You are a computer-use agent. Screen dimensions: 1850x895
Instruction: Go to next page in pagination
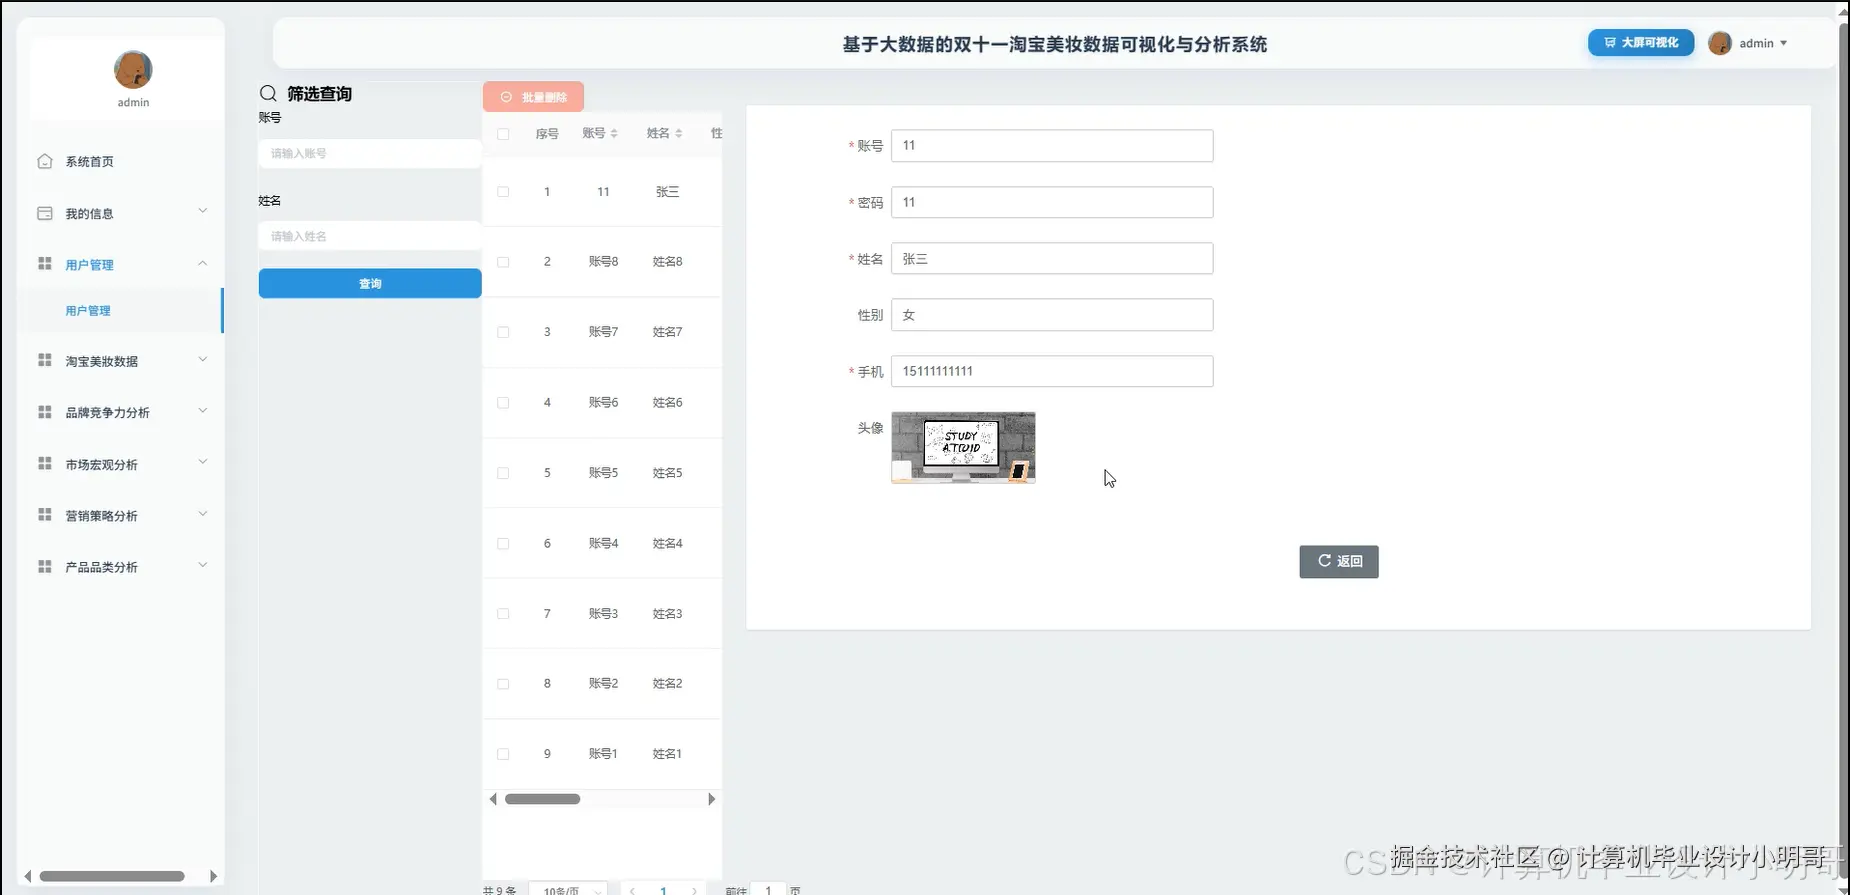tap(695, 890)
